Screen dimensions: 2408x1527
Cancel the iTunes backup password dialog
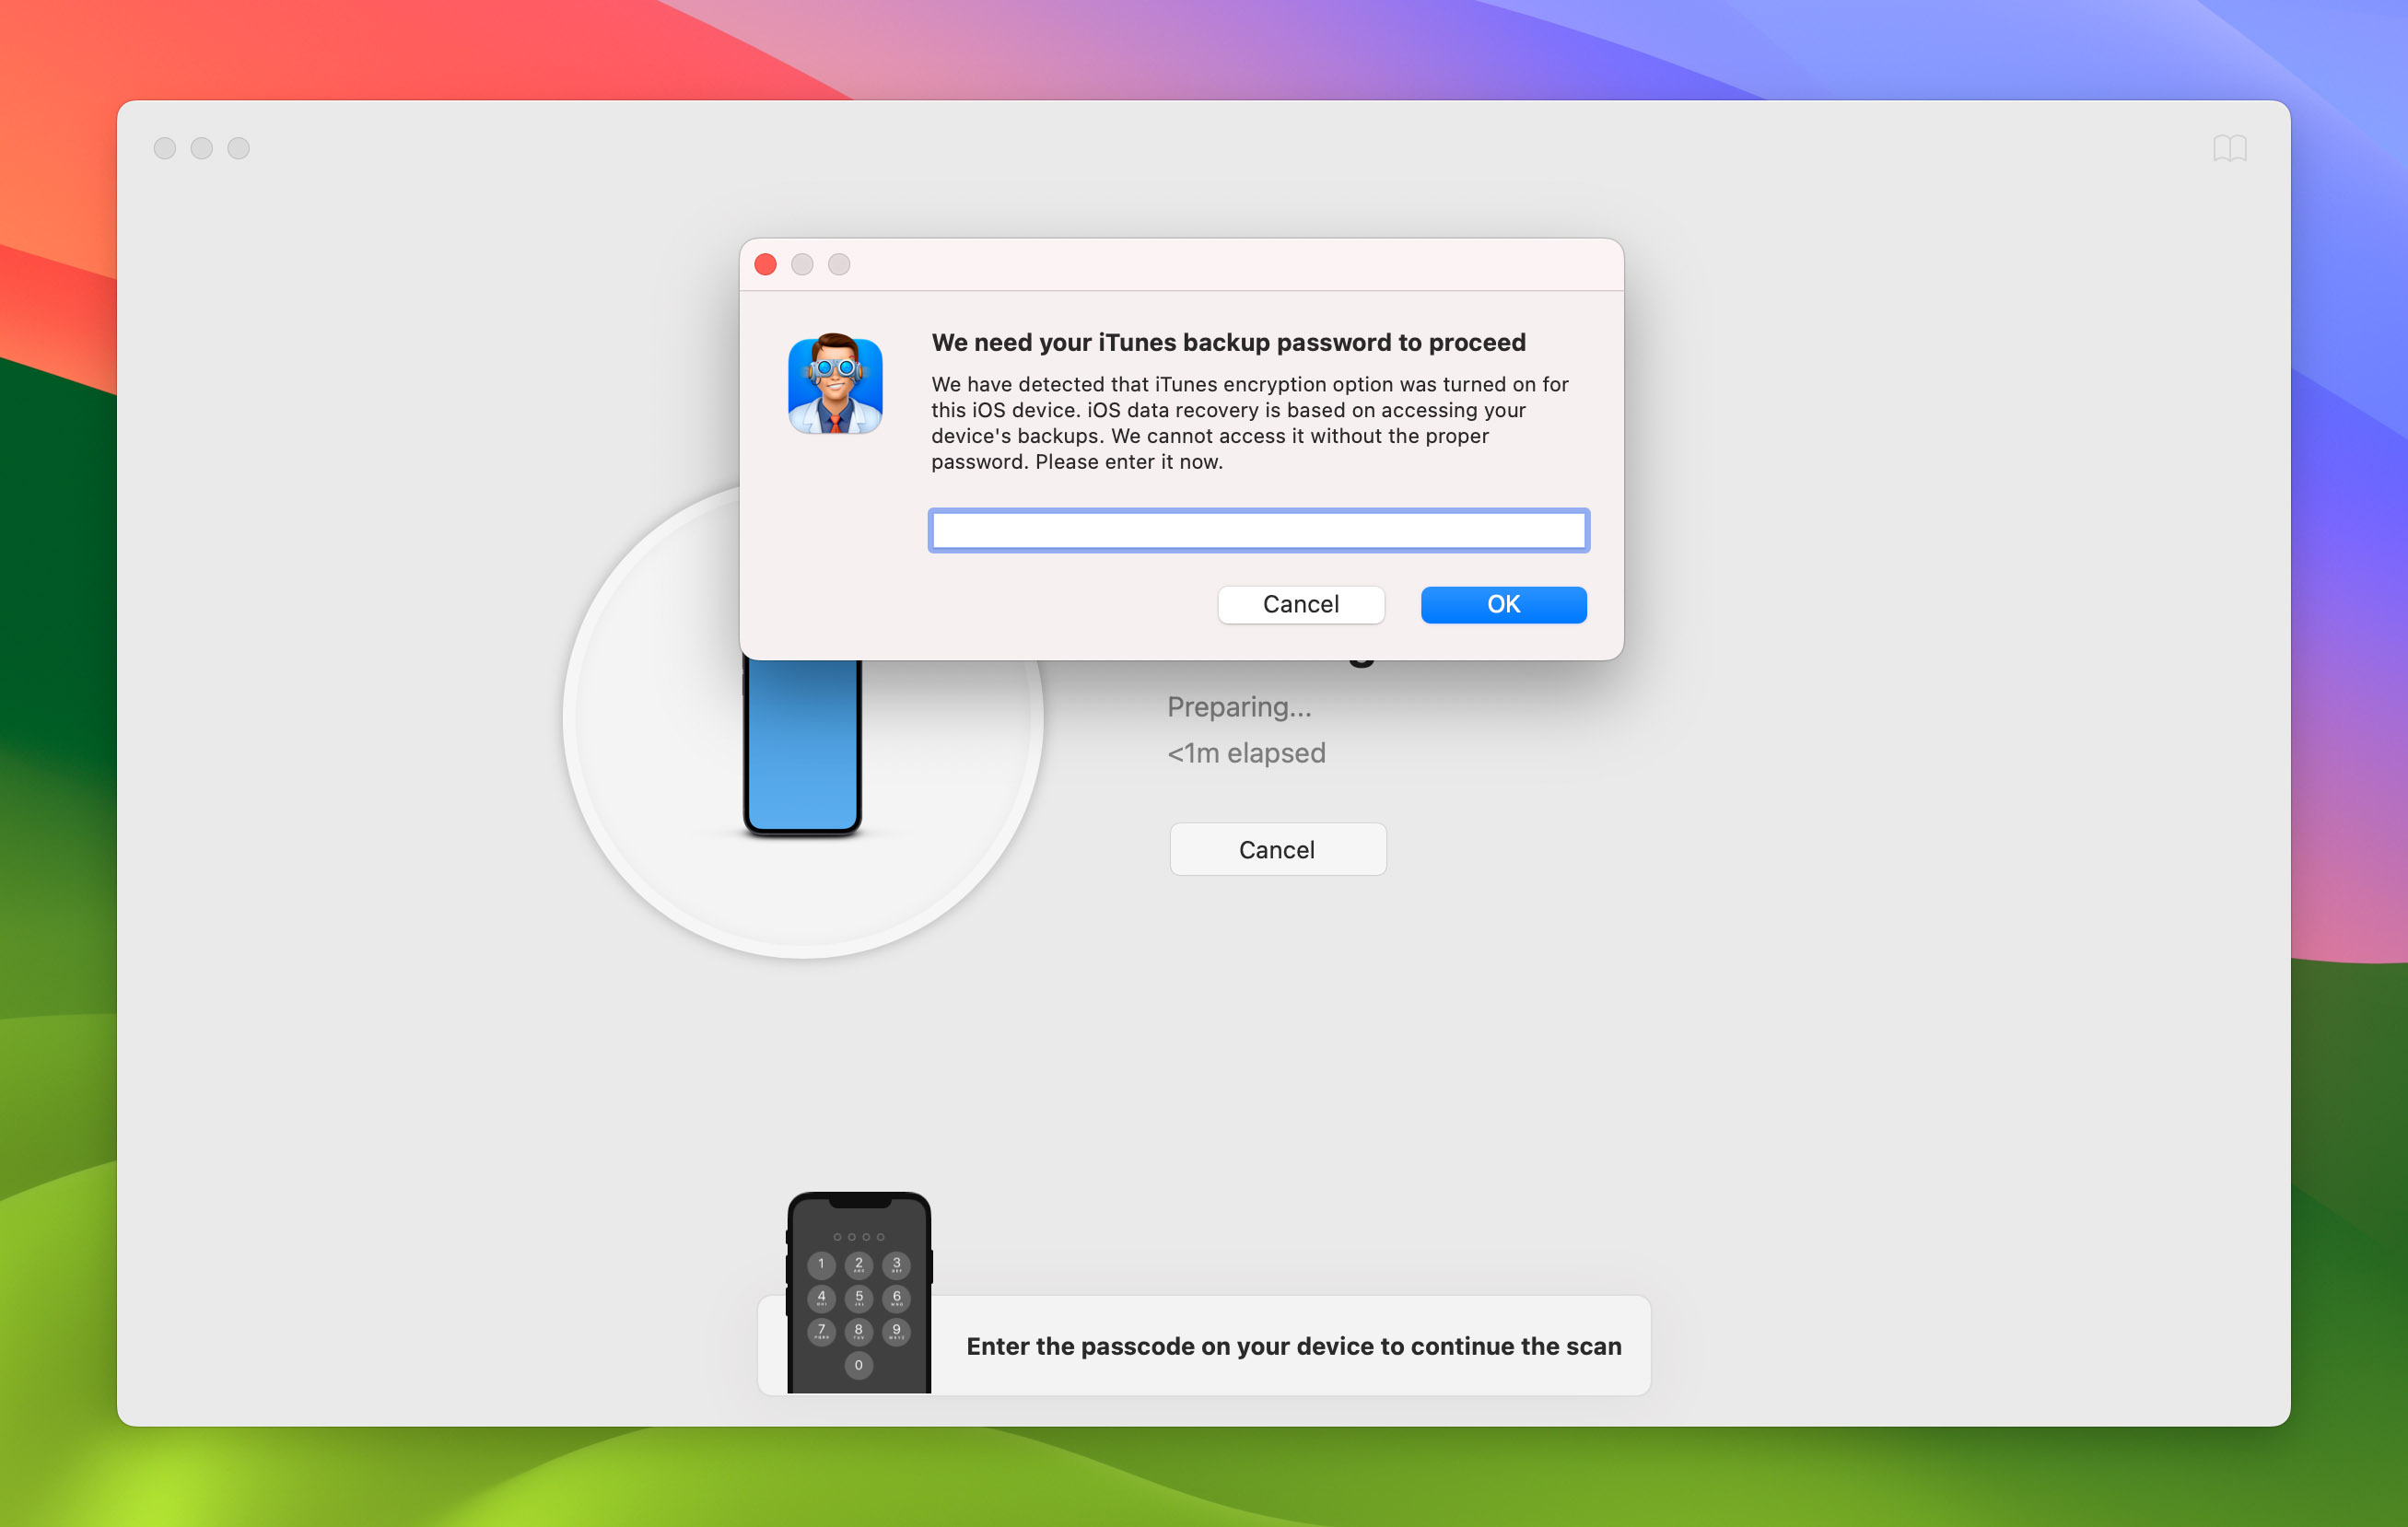(1300, 604)
